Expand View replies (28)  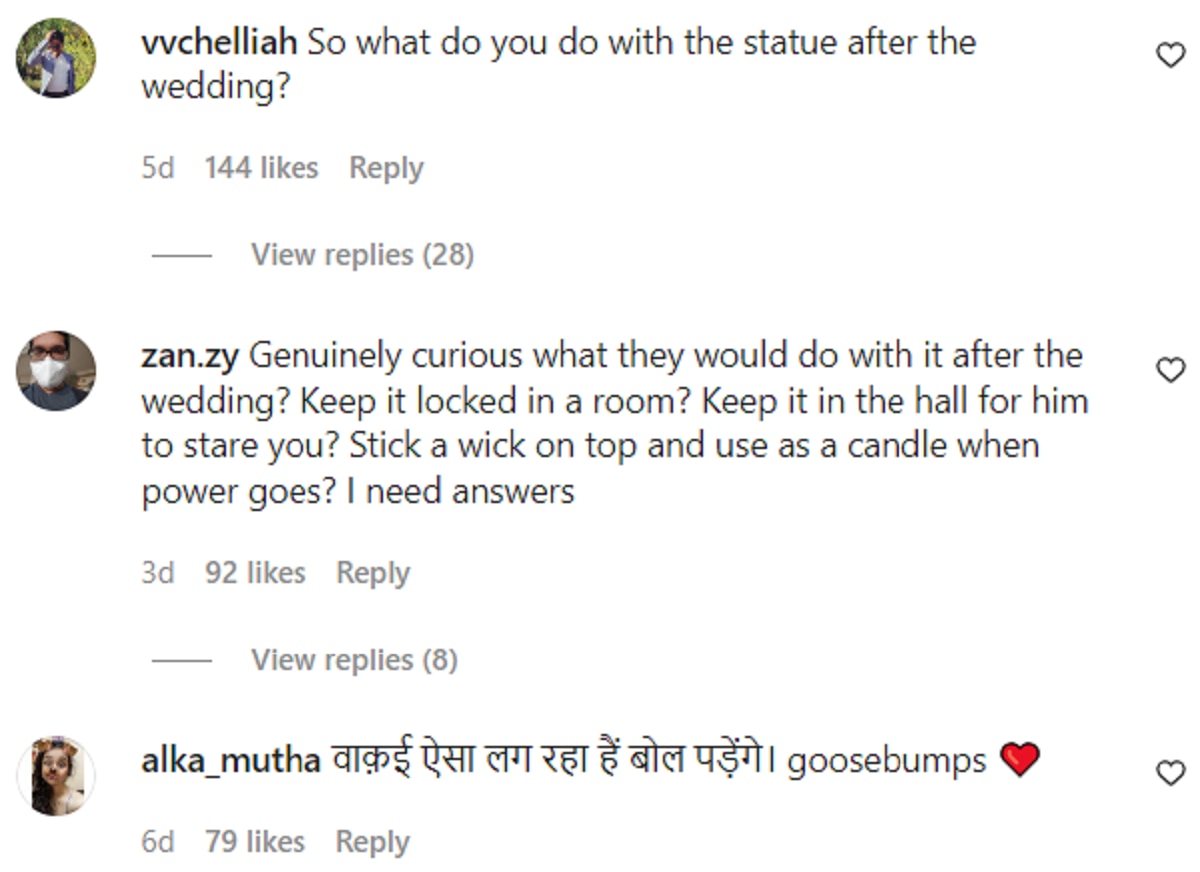click(362, 255)
